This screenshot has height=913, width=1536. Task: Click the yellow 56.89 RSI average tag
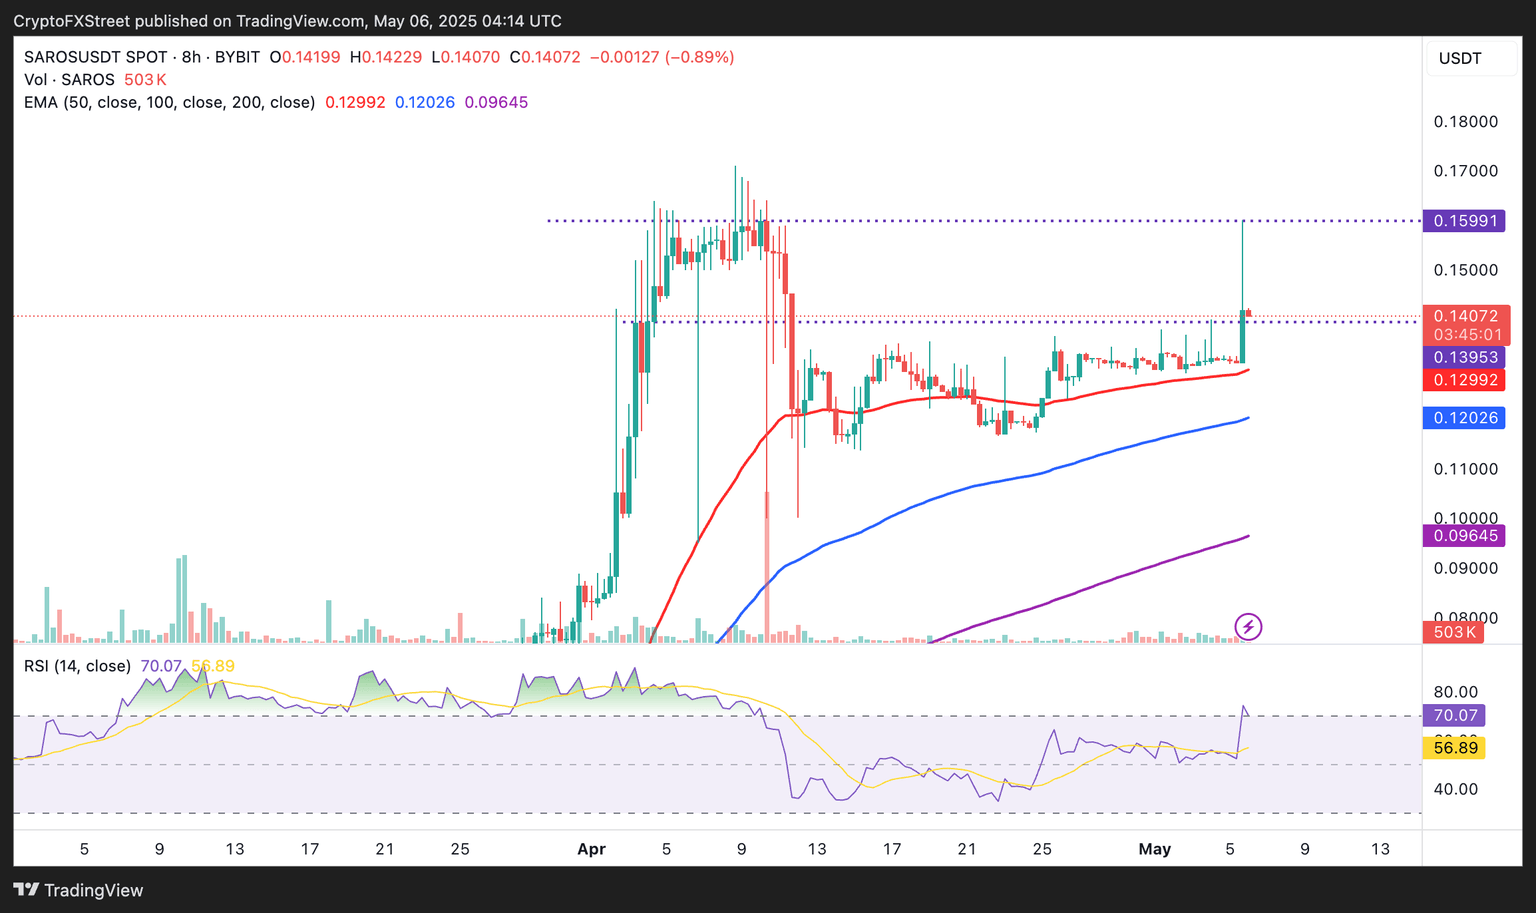[x=1454, y=748]
